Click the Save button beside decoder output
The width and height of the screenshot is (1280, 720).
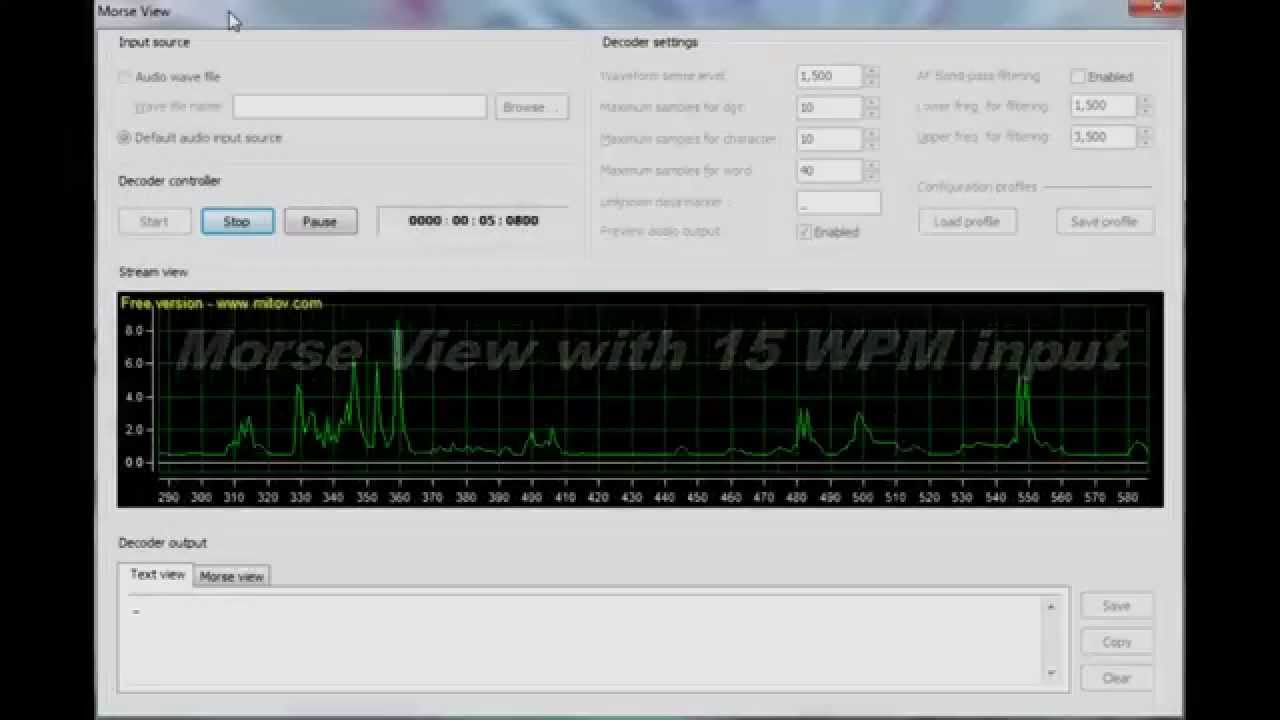(1116, 606)
